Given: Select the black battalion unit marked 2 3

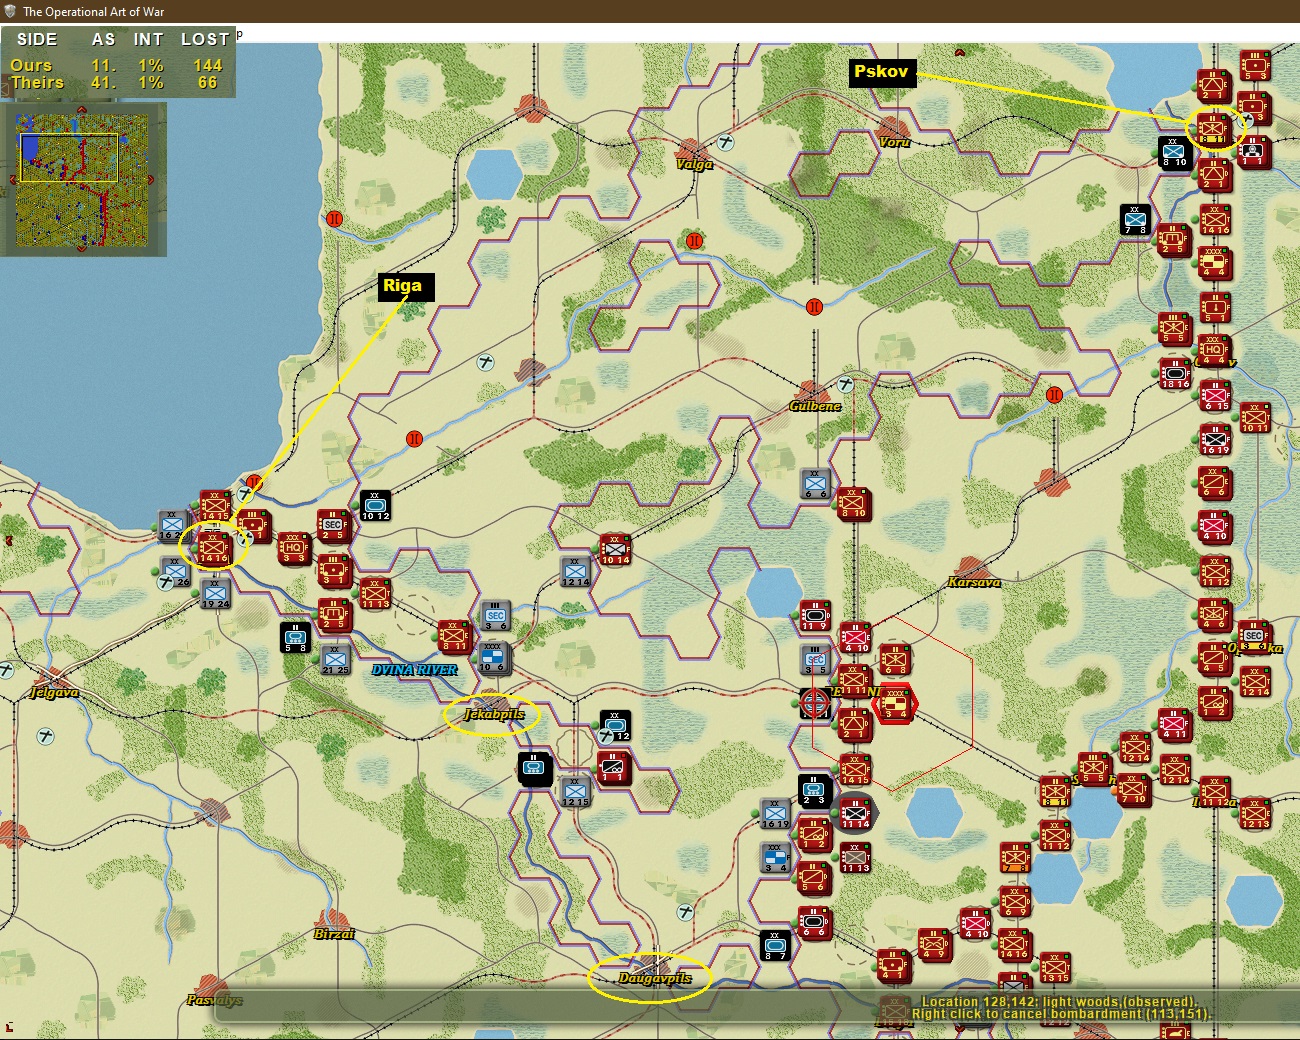Looking at the screenshot, I should (x=815, y=790).
